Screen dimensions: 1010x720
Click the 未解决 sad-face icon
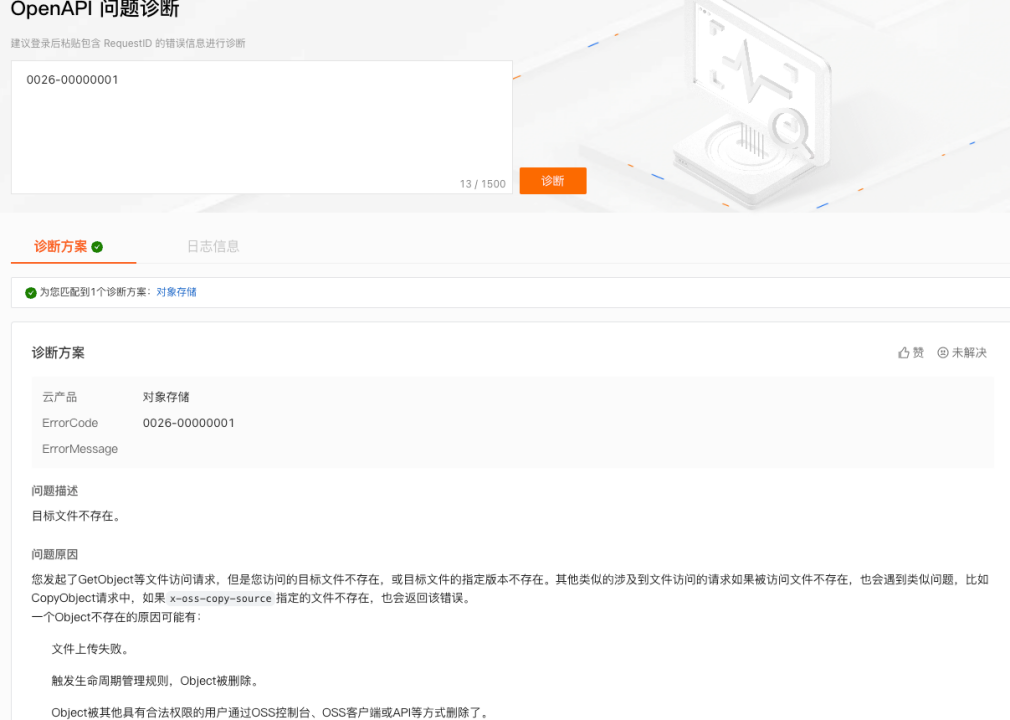tap(942, 352)
